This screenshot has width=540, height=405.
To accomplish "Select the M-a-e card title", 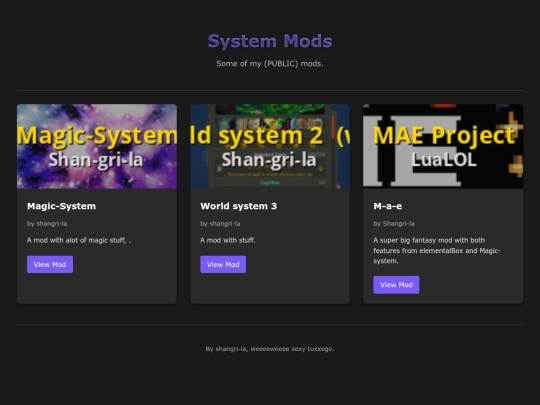I will pos(387,206).
